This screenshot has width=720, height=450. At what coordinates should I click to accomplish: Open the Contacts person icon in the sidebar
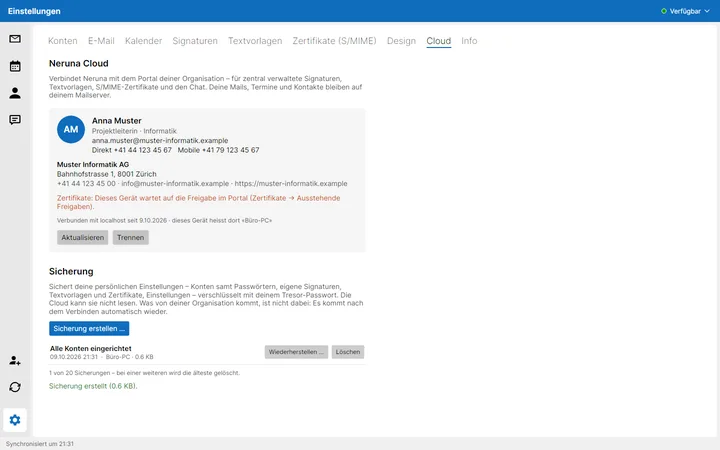[15, 93]
